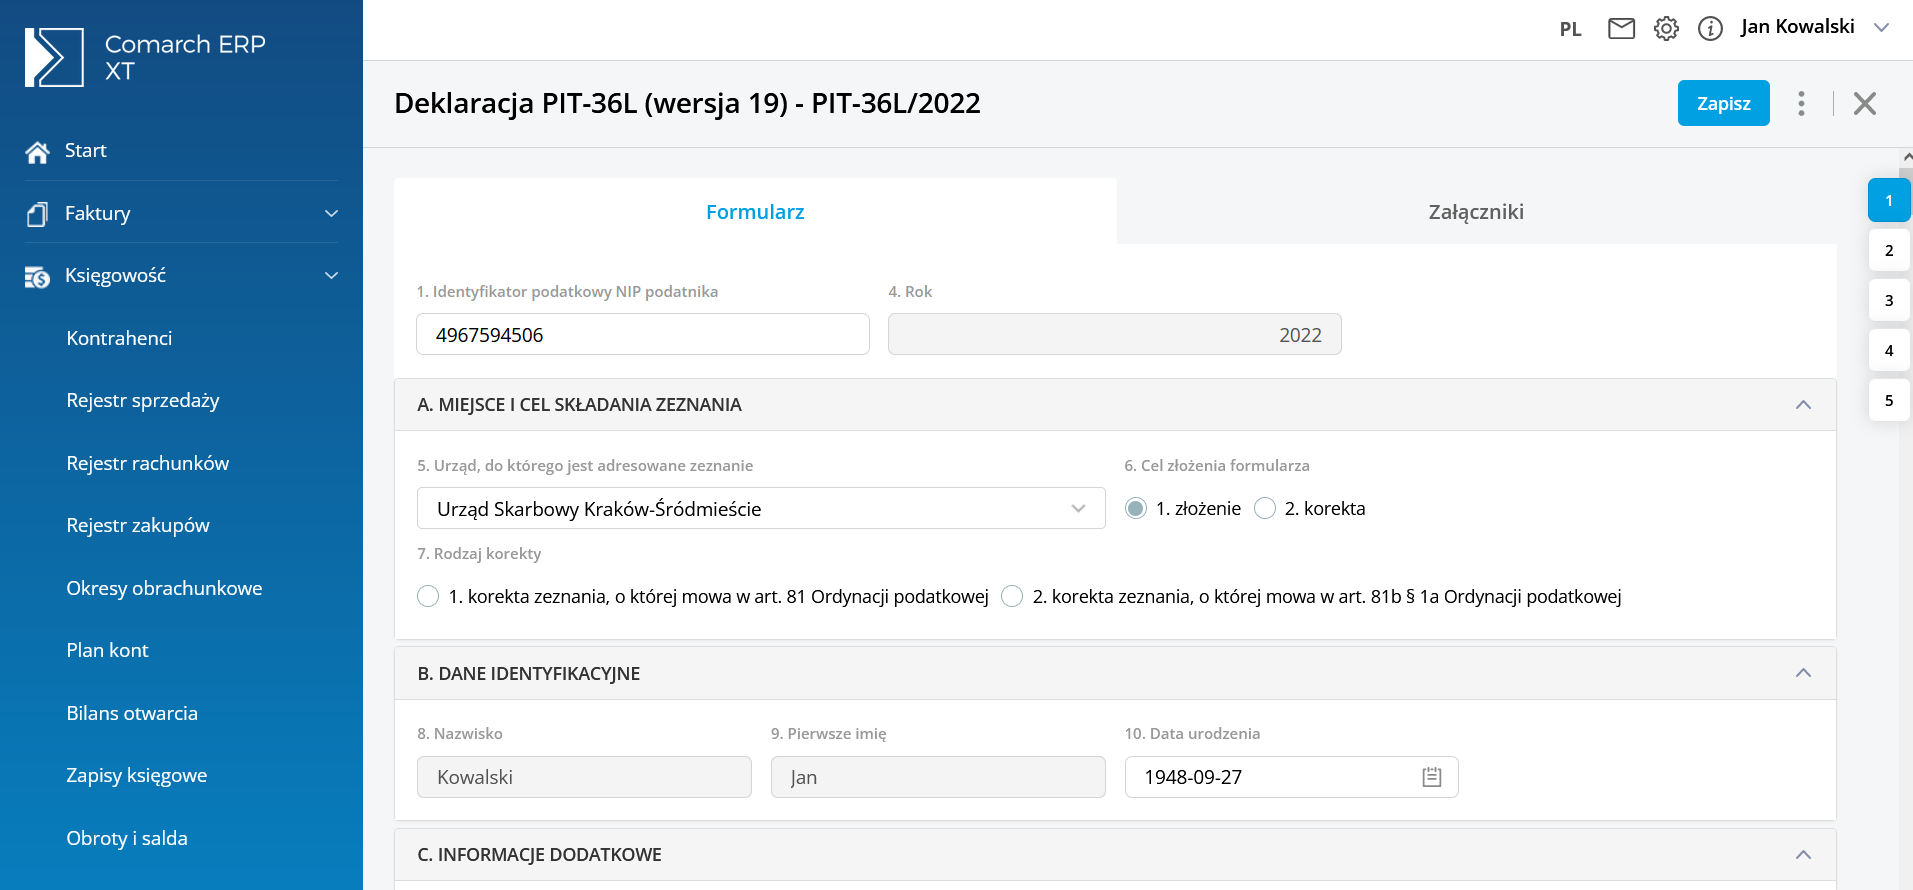This screenshot has height=890, width=1913.
Task: Open the calendar picker for birth date
Action: 1432,777
